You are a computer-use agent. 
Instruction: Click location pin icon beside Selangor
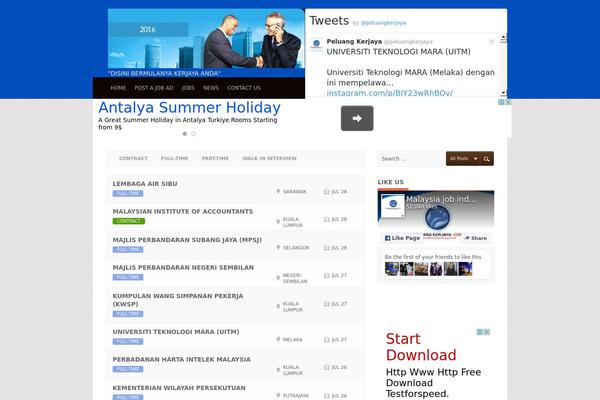click(278, 248)
